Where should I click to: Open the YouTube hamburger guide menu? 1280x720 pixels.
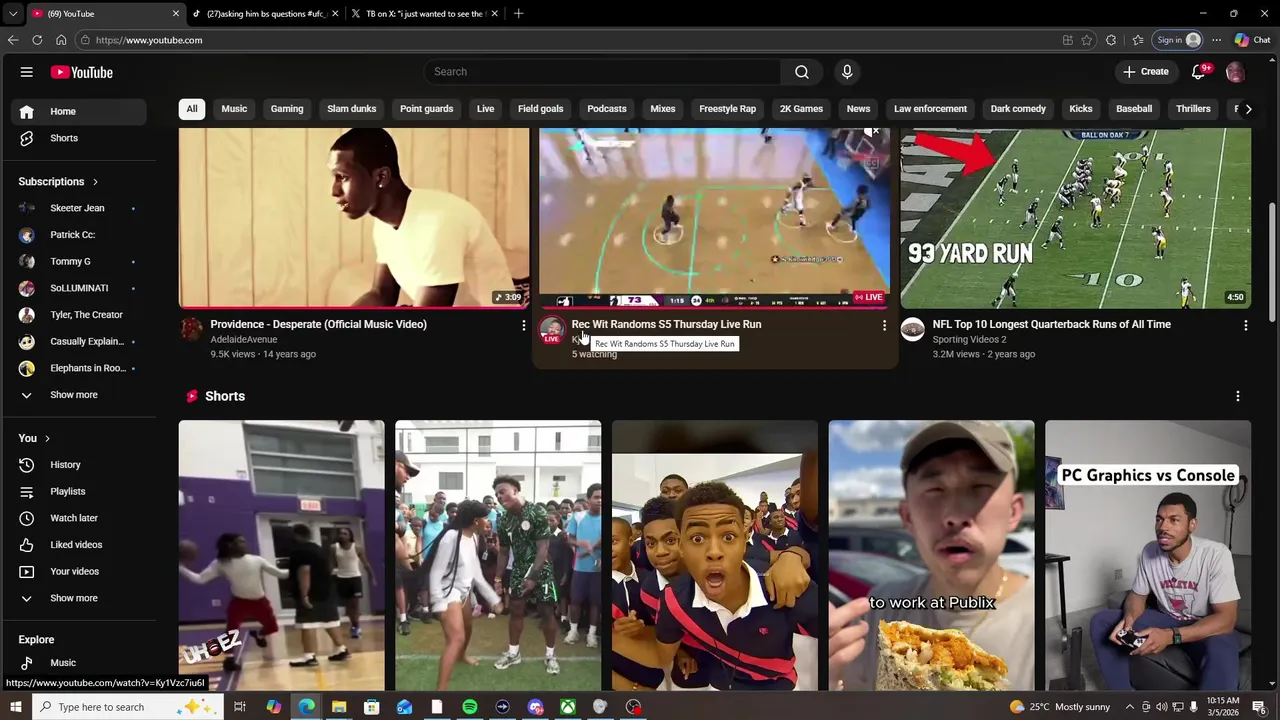coord(27,72)
